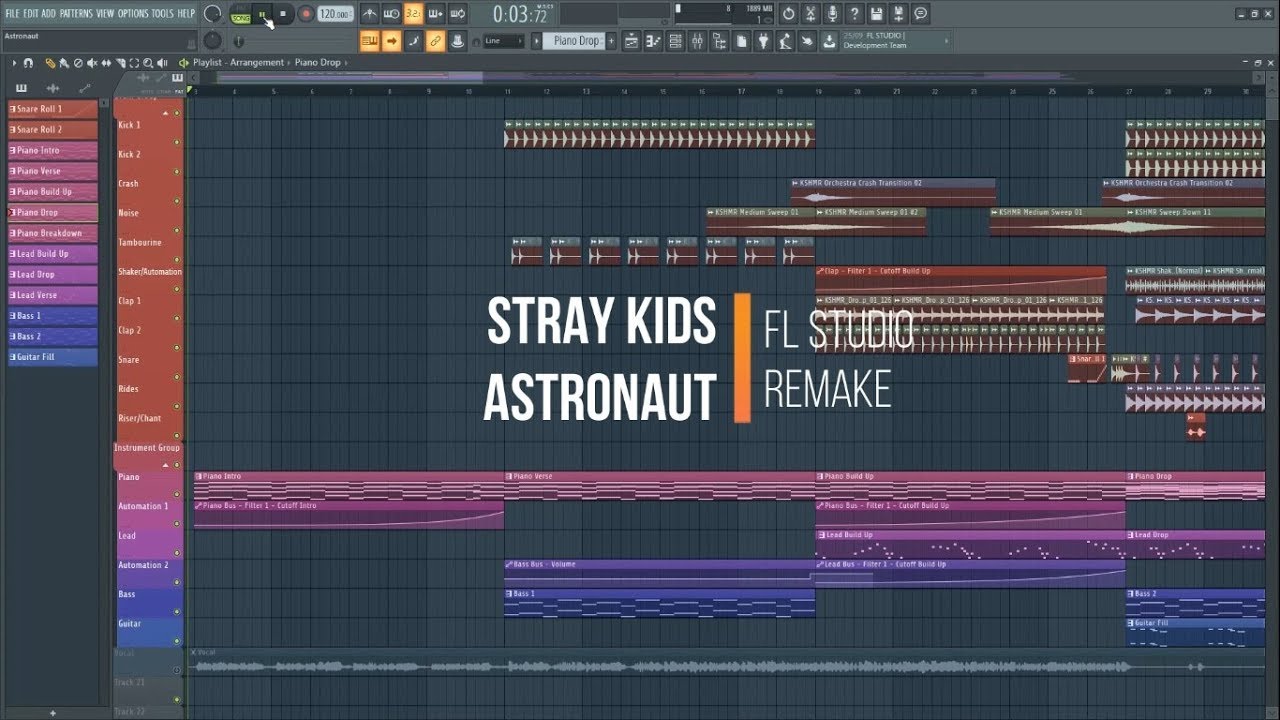Toggle the orange arrow auto-scroll icon
This screenshot has height=720, width=1280.
(391, 41)
